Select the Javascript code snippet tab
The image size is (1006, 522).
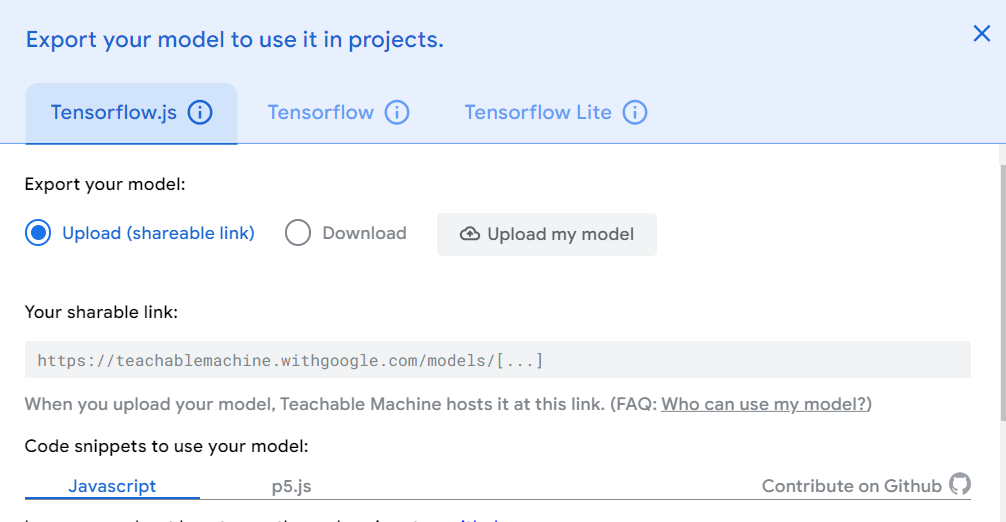[112, 486]
